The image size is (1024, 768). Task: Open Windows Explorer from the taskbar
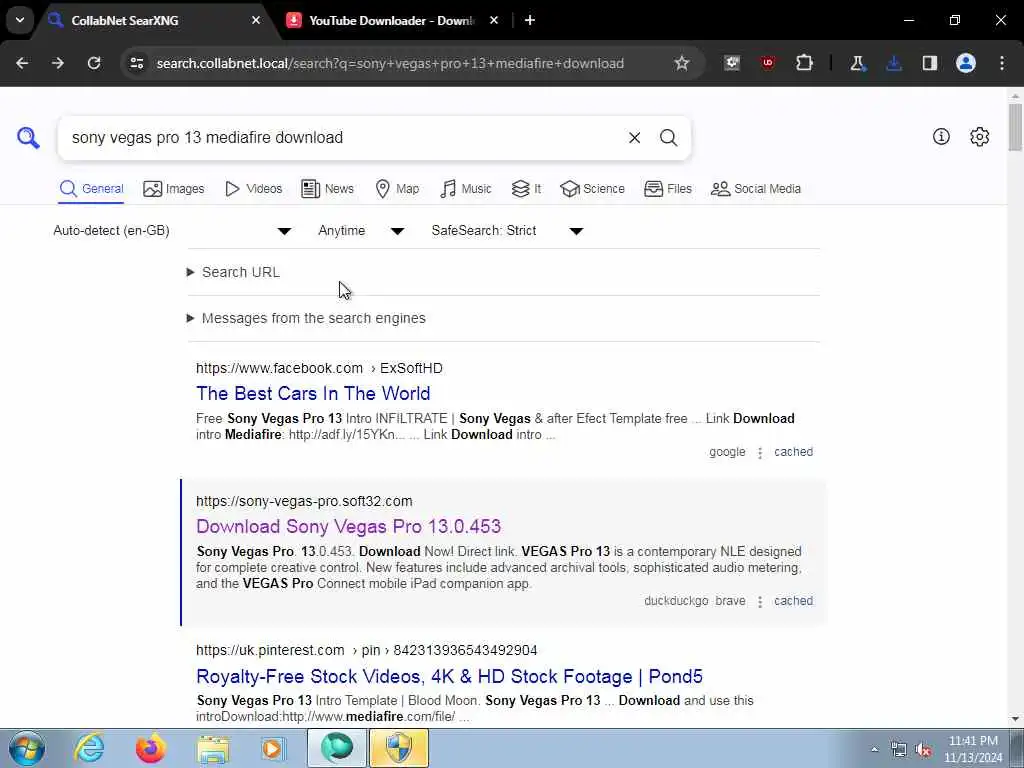[x=213, y=748]
